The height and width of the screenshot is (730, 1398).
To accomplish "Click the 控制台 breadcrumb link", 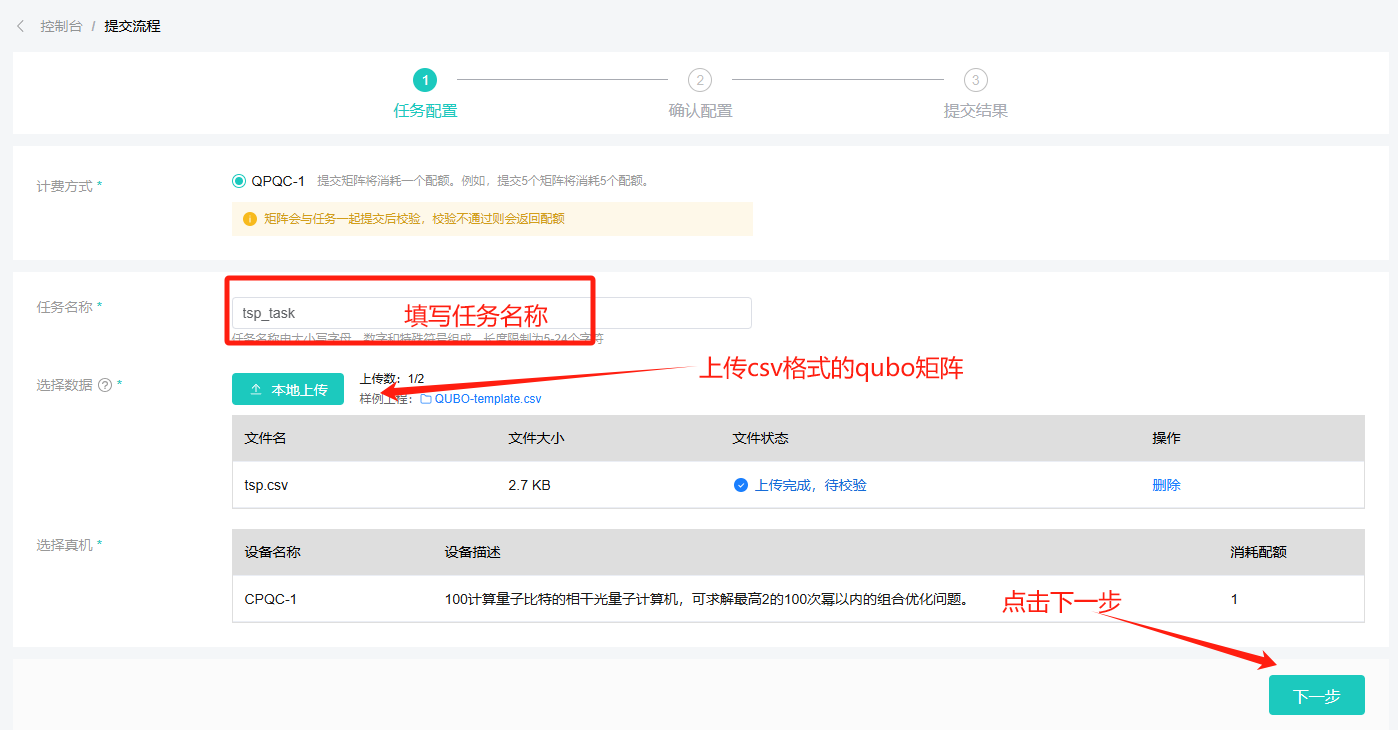I will (x=61, y=26).
